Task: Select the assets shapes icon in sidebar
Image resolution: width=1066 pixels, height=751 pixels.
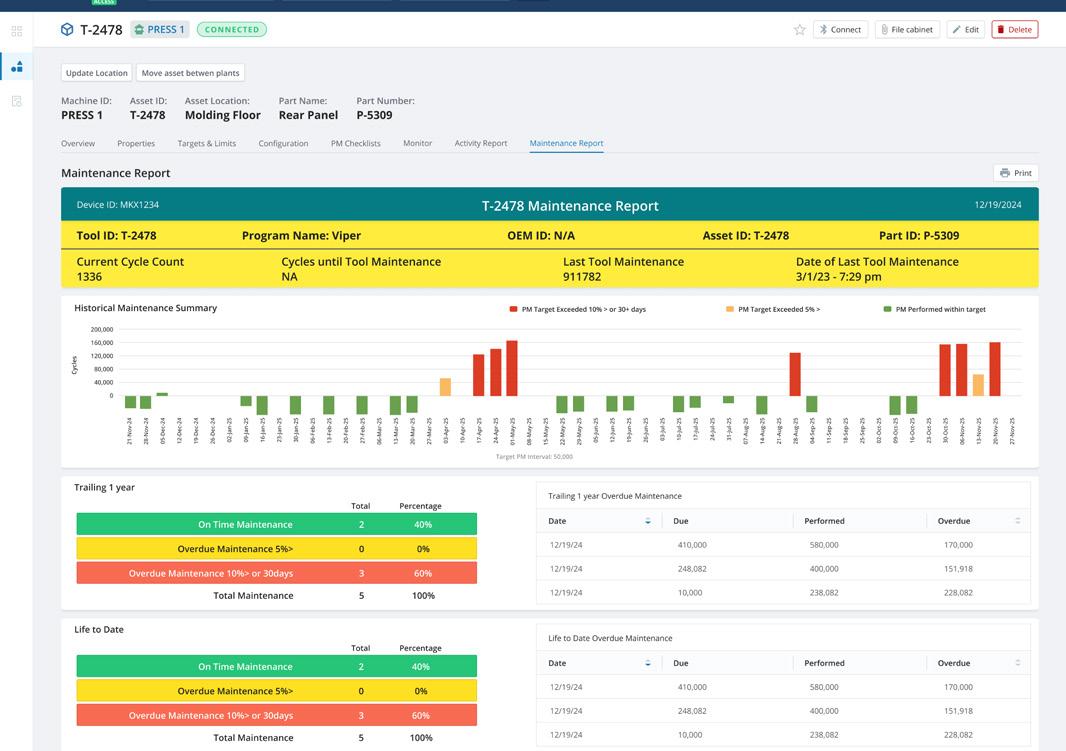Action: click(x=16, y=67)
